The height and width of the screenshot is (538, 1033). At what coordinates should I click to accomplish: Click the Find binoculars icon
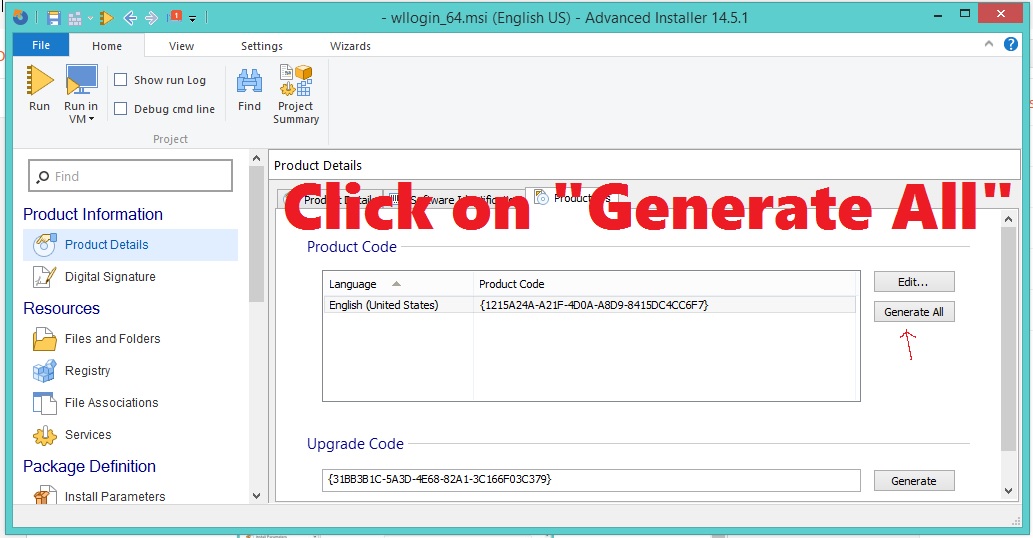(250, 81)
